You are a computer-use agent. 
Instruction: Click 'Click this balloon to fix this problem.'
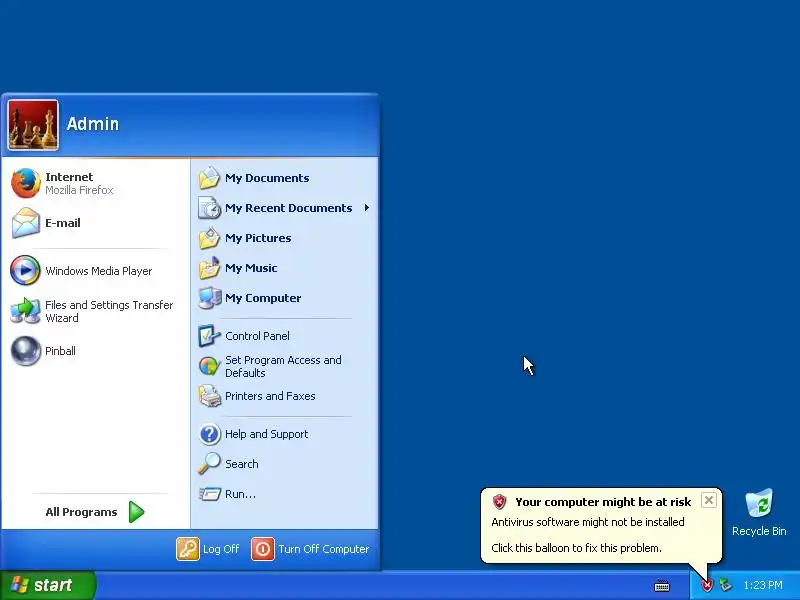tap(576, 548)
